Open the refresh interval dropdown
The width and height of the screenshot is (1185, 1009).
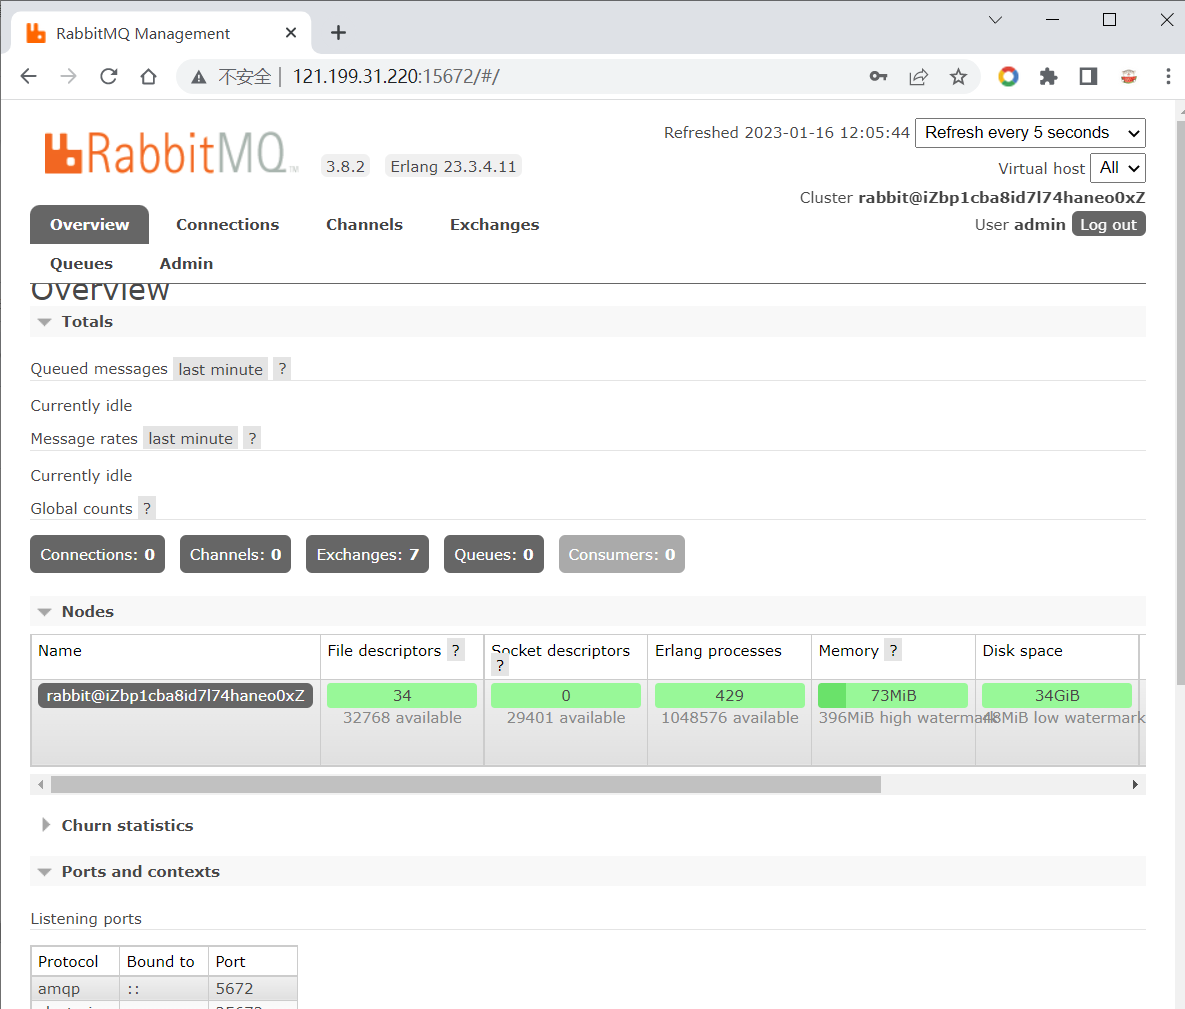click(x=1030, y=133)
